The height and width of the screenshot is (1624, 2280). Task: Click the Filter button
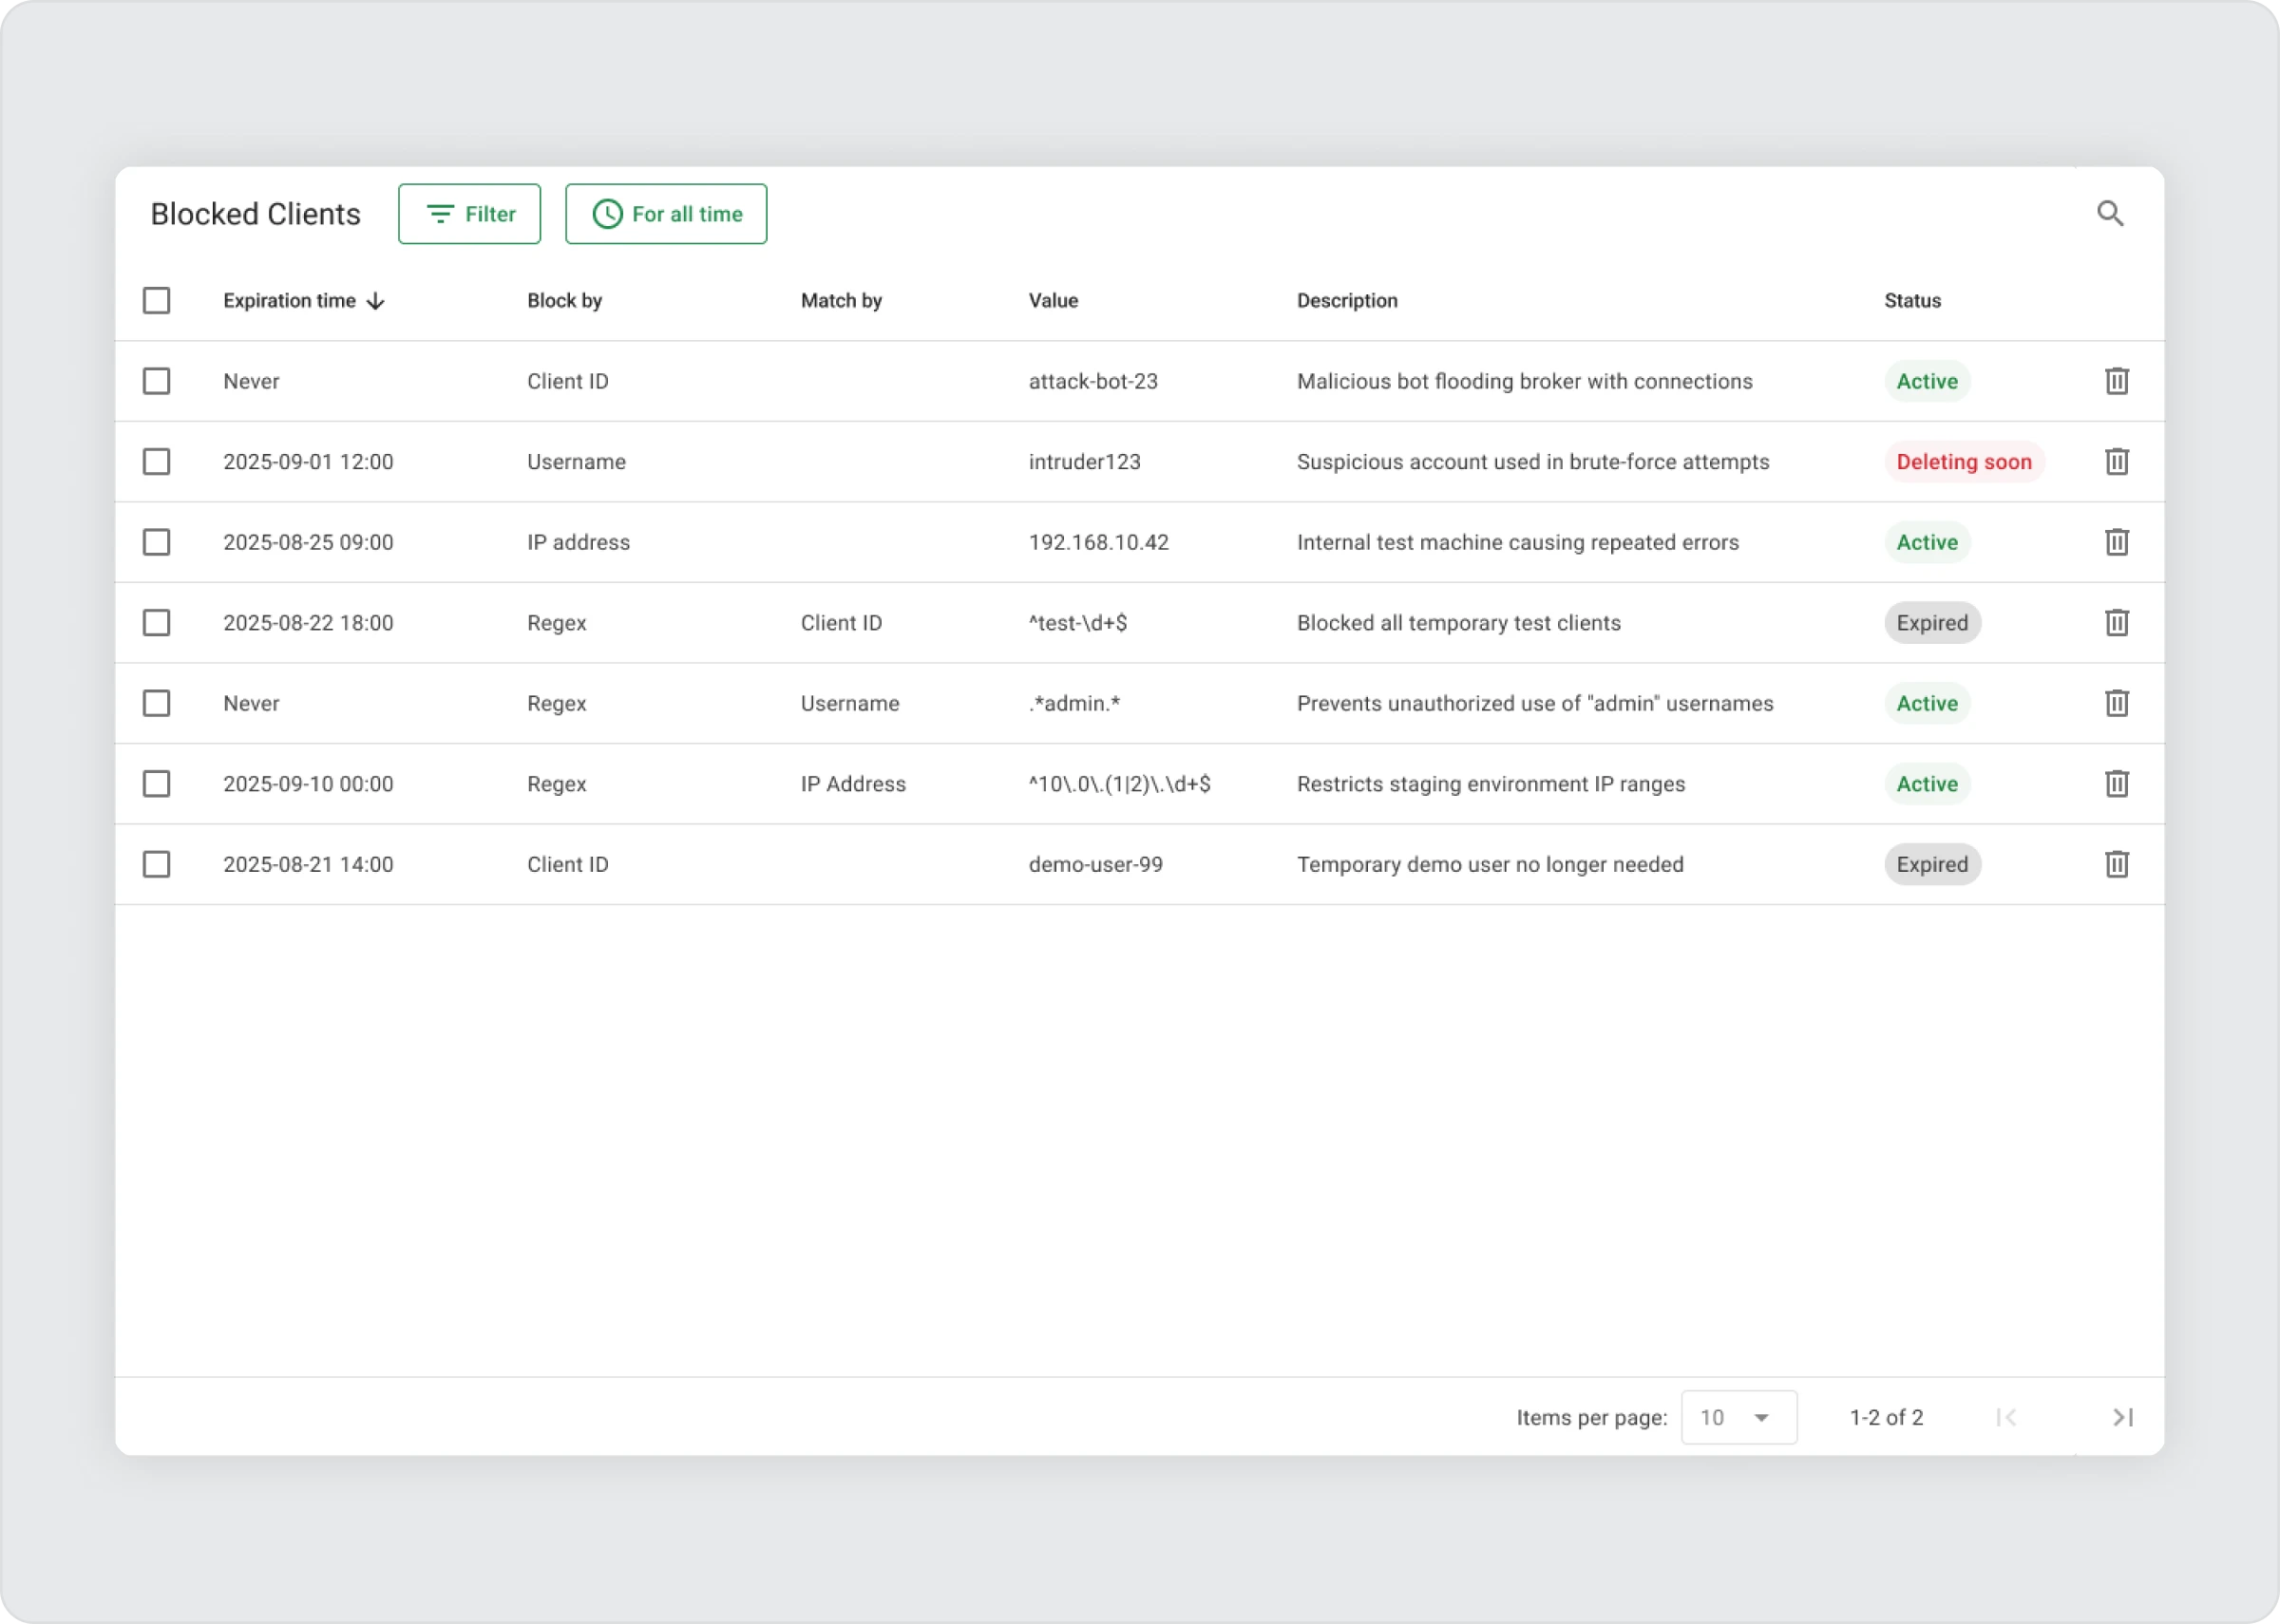[x=469, y=214]
